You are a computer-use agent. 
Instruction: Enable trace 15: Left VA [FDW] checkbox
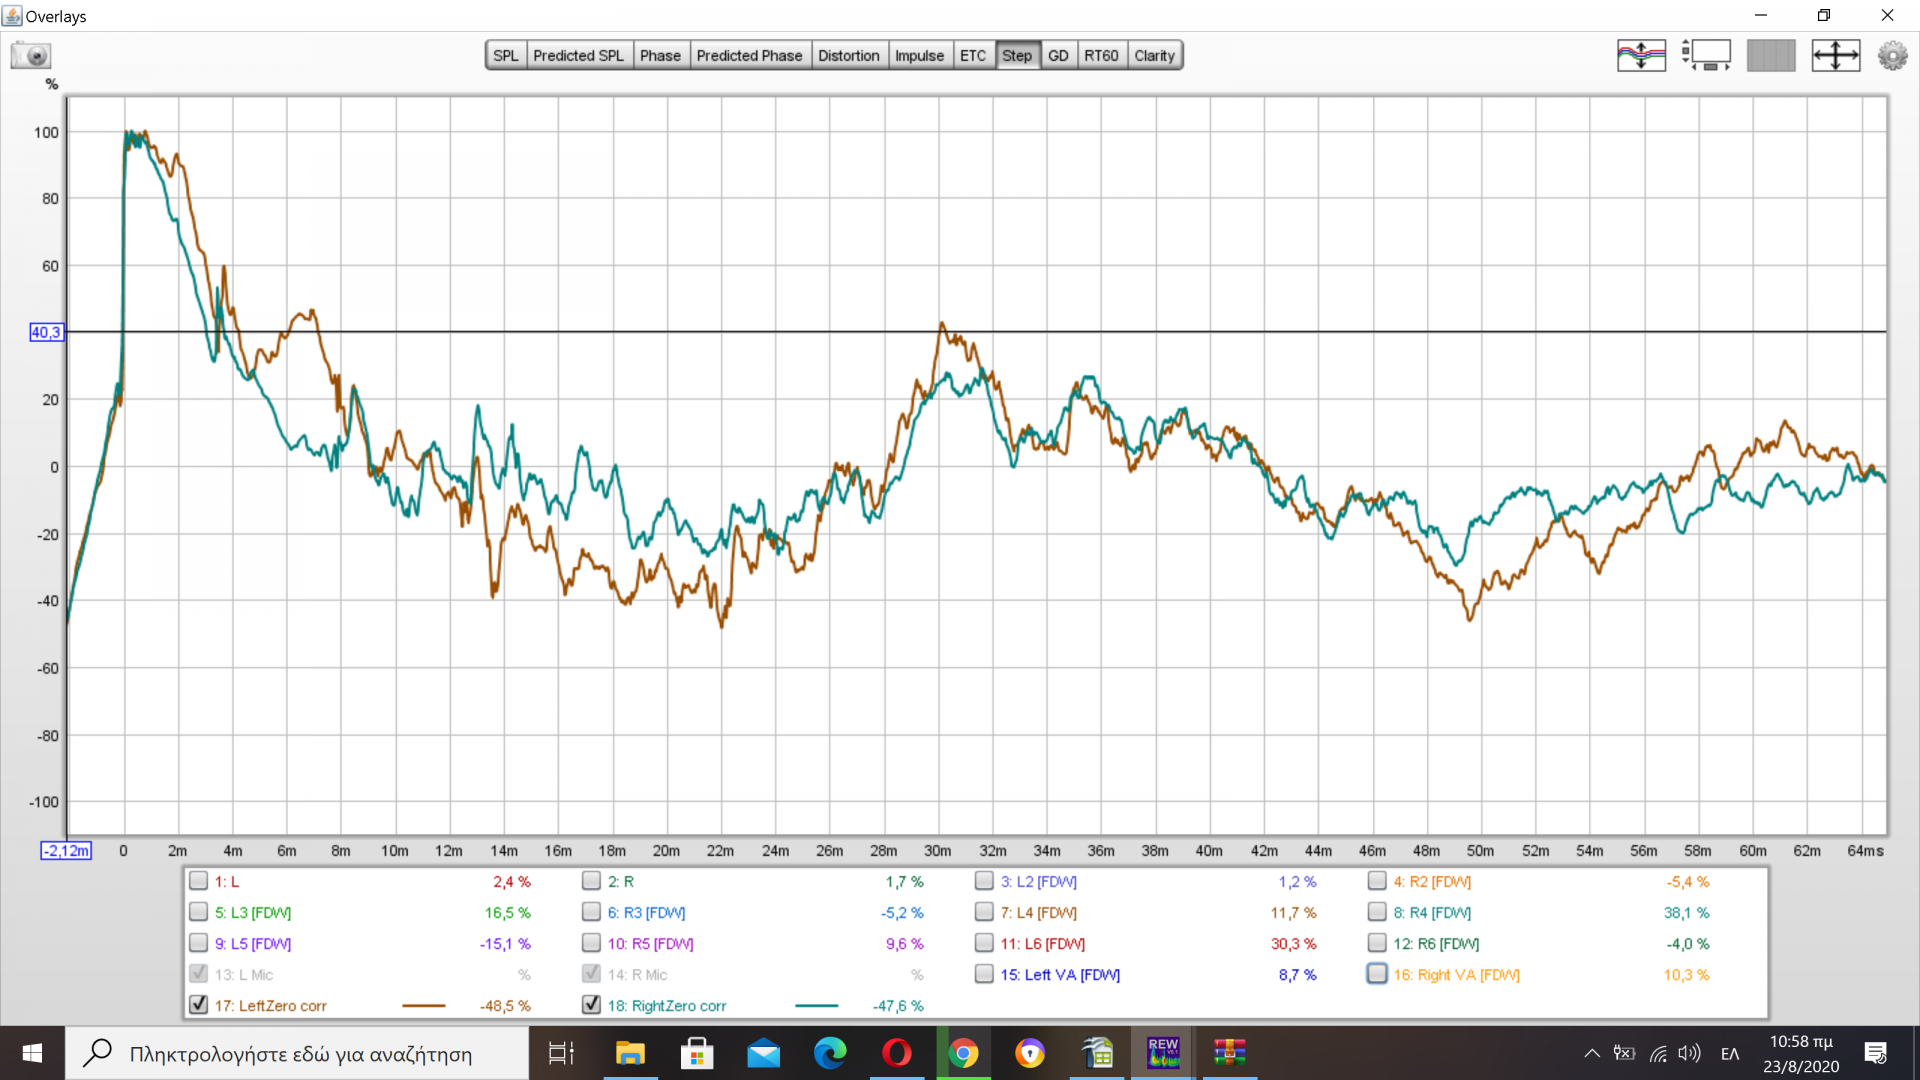tap(984, 974)
